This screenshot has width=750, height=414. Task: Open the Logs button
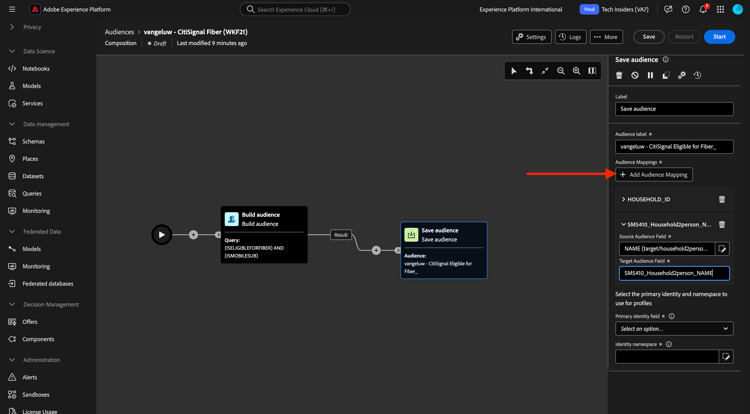[571, 37]
